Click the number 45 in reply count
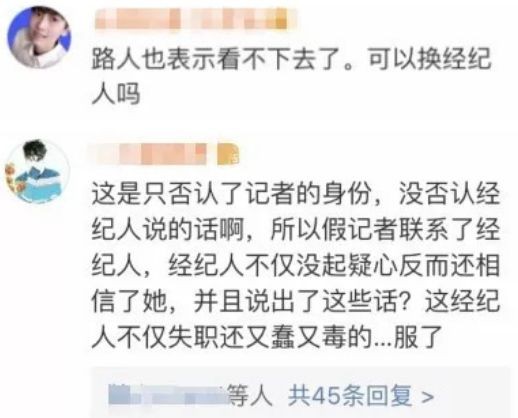The height and width of the screenshot is (418, 518). pos(327,396)
